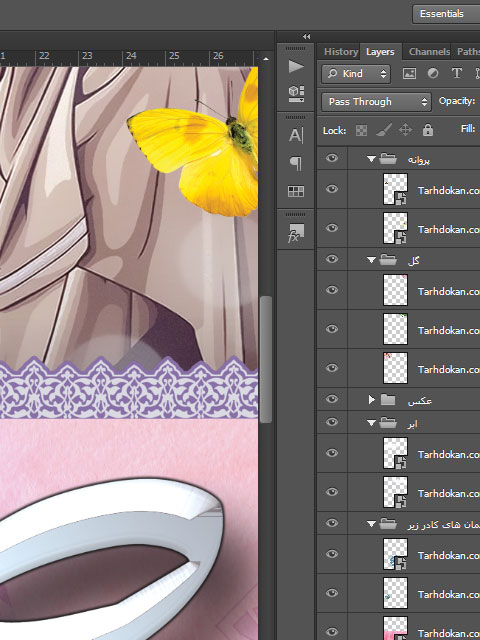The width and height of the screenshot is (480, 640).
Task: Click the third layer thumbnail in the گل group
Action: click(395, 368)
